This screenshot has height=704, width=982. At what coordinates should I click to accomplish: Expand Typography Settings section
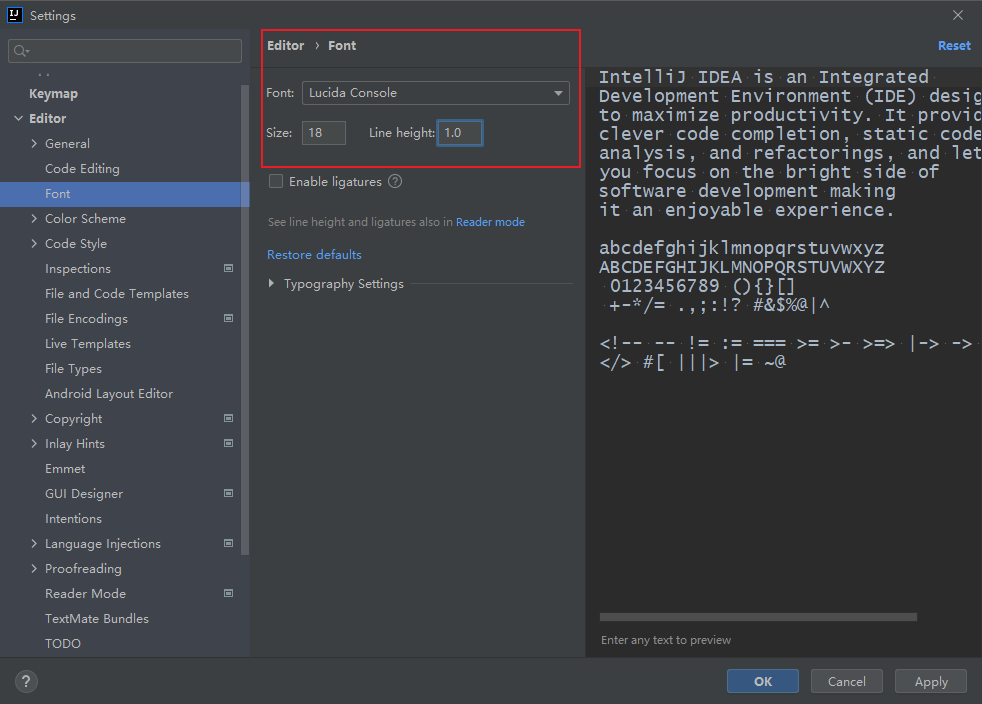(271, 284)
